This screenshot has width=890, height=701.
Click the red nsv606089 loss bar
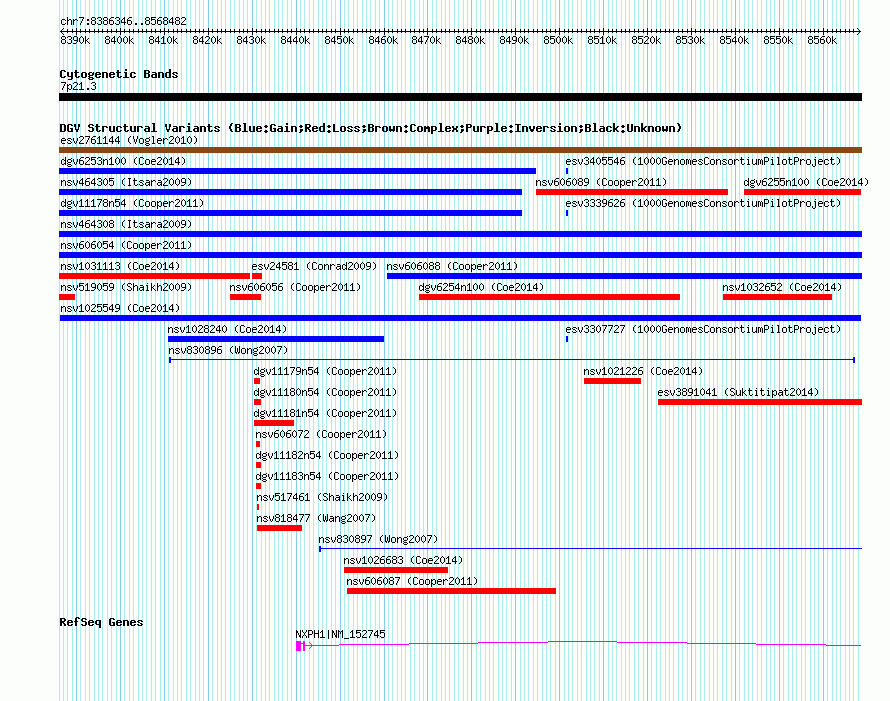click(x=632, y=192)
